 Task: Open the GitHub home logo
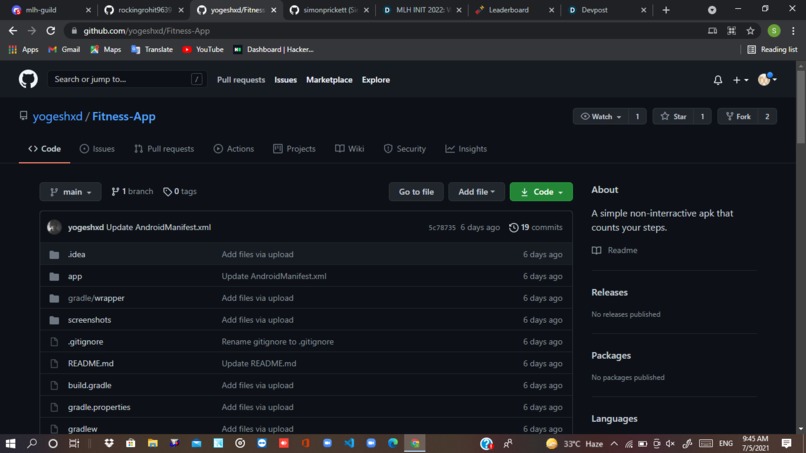28,79
